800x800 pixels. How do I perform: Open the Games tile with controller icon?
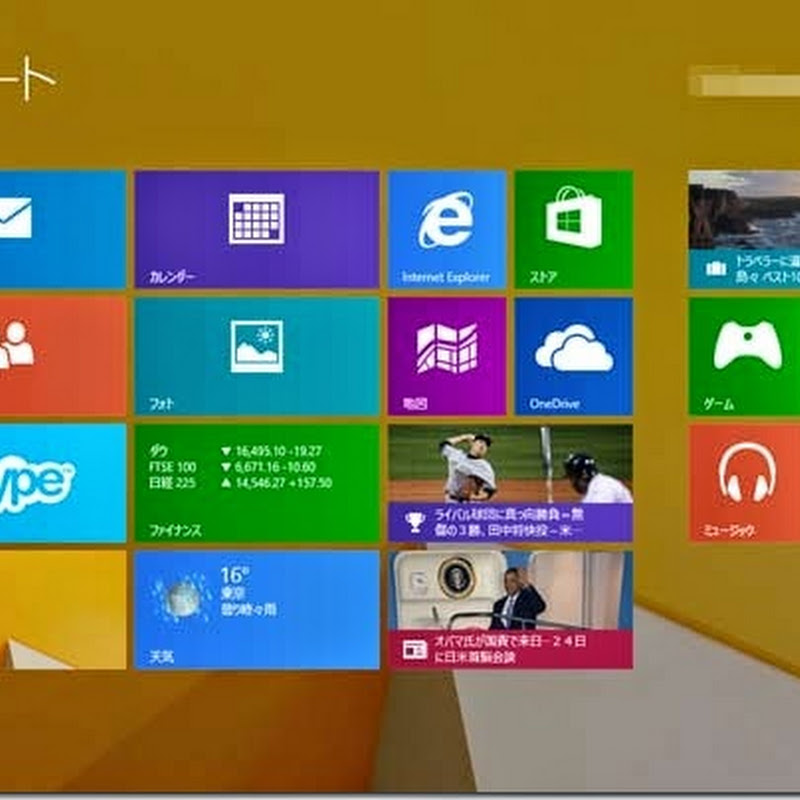coord(744,357)
